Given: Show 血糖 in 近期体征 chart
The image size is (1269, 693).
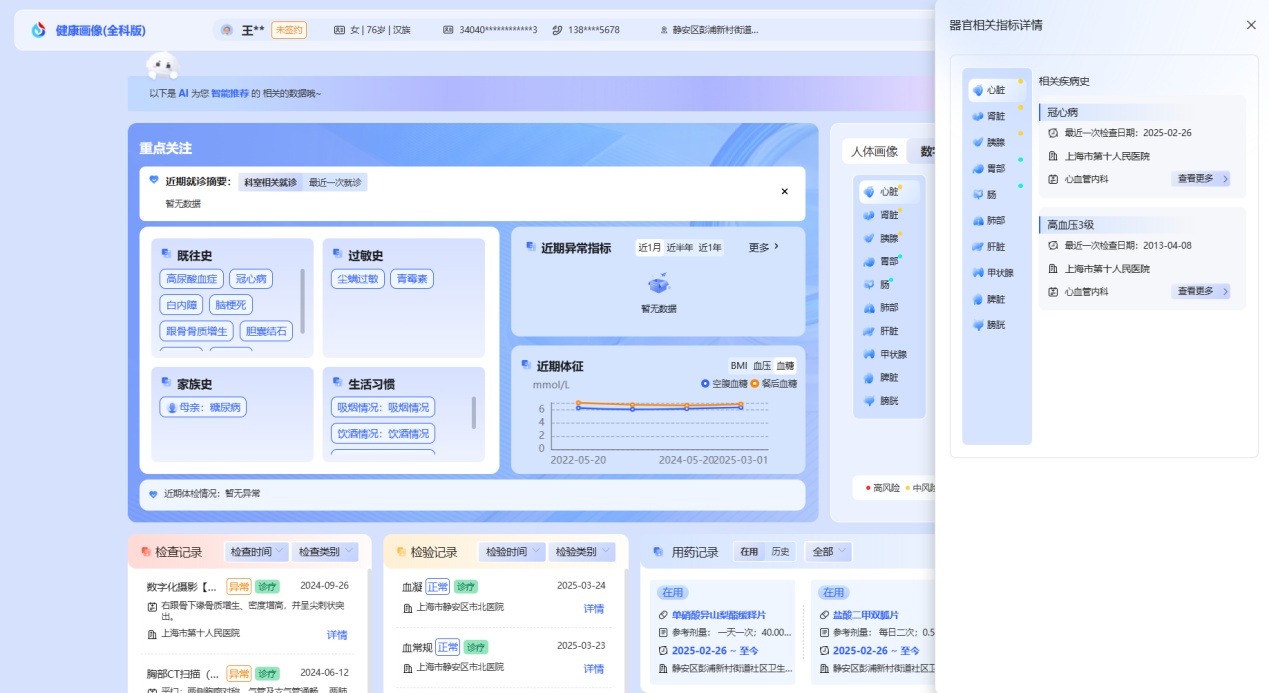Looking at the screenshot, I should tap(785, 366).
